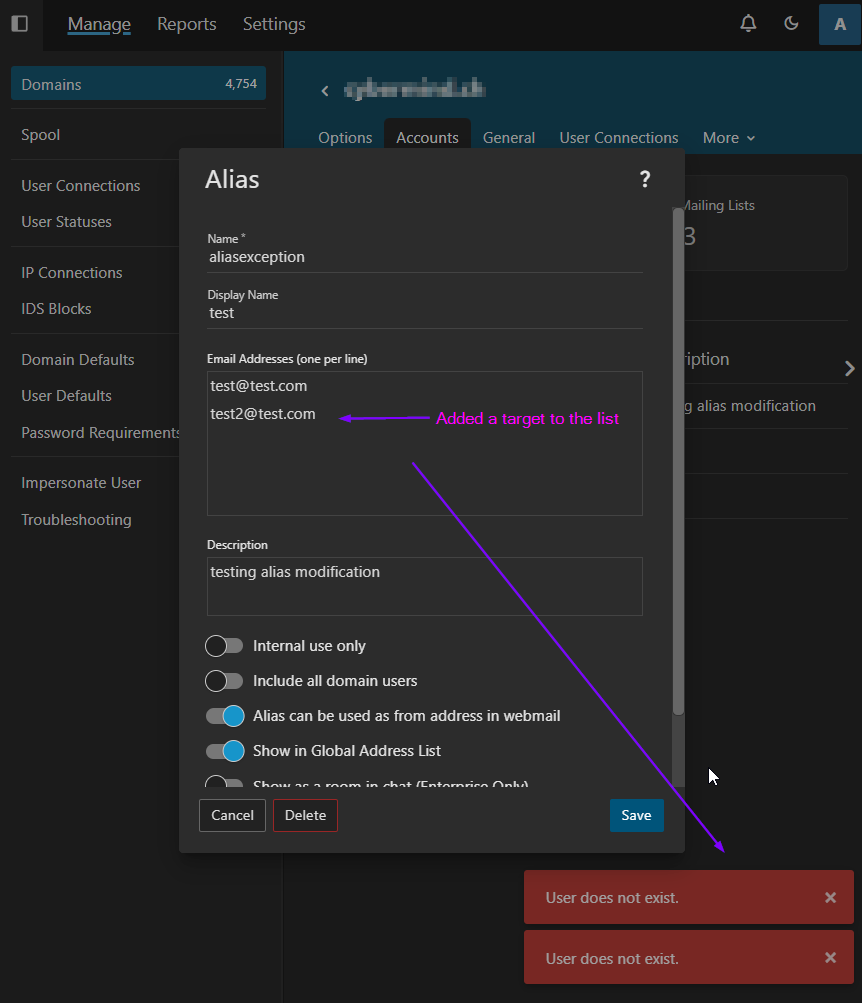862x1003 pixels.
Task: Expand the right arrow chevron panel
Action: [849, 368]
